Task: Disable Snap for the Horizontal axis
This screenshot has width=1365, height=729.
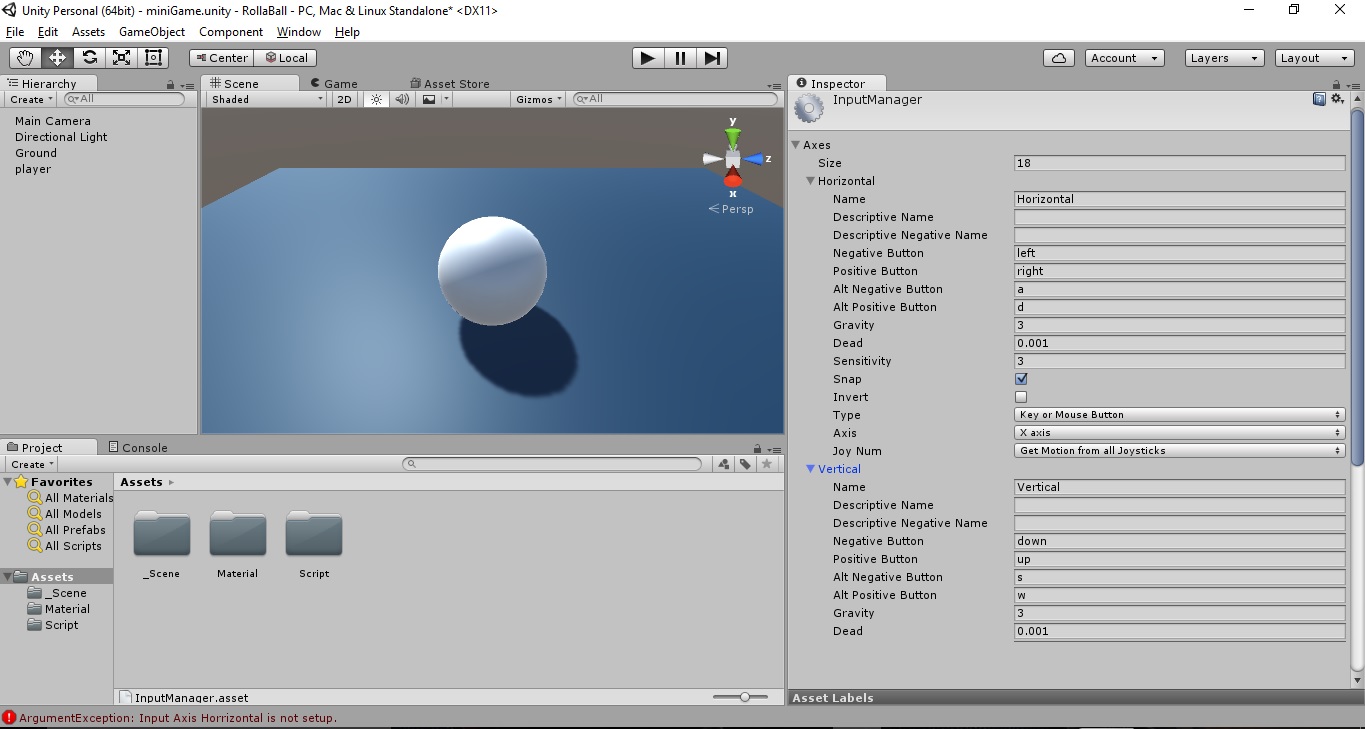Action: [x=1021, y=379]
